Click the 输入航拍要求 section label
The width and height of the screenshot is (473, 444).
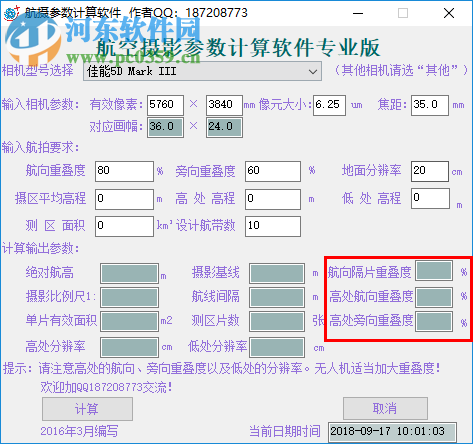point(40,147)
